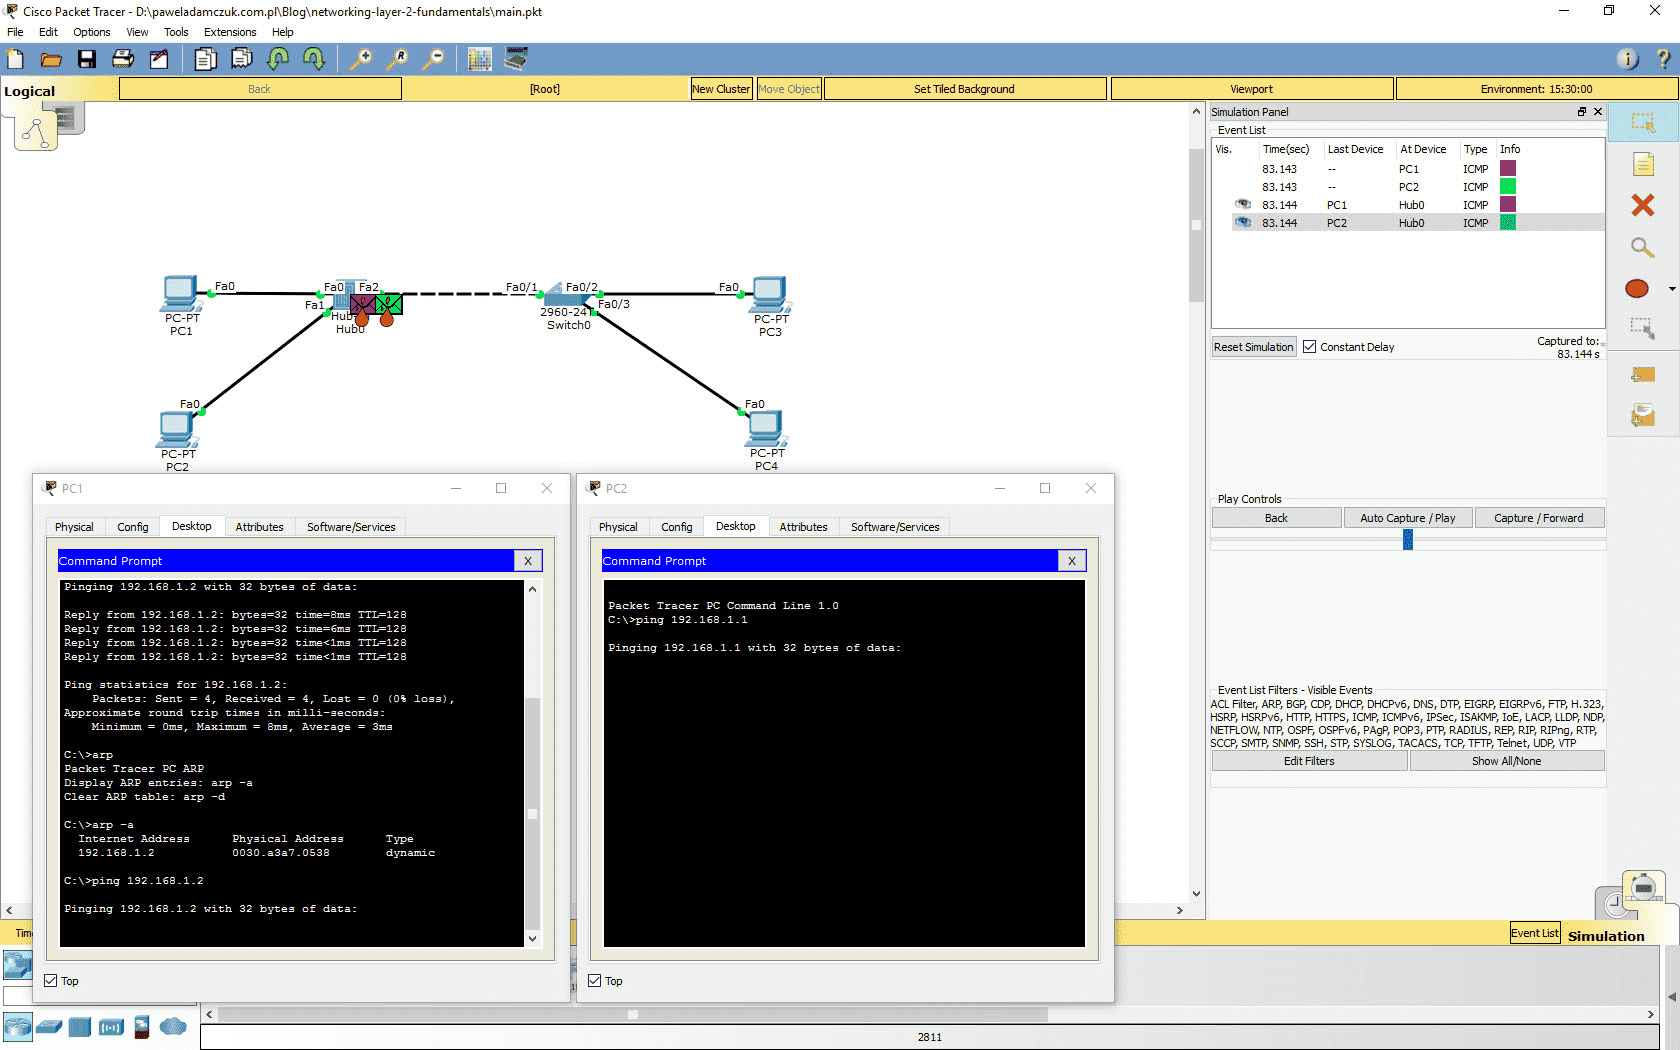Toggle the Top checkbox in PC2 window
The image size is (1680, 1050).
click(595, 981)
